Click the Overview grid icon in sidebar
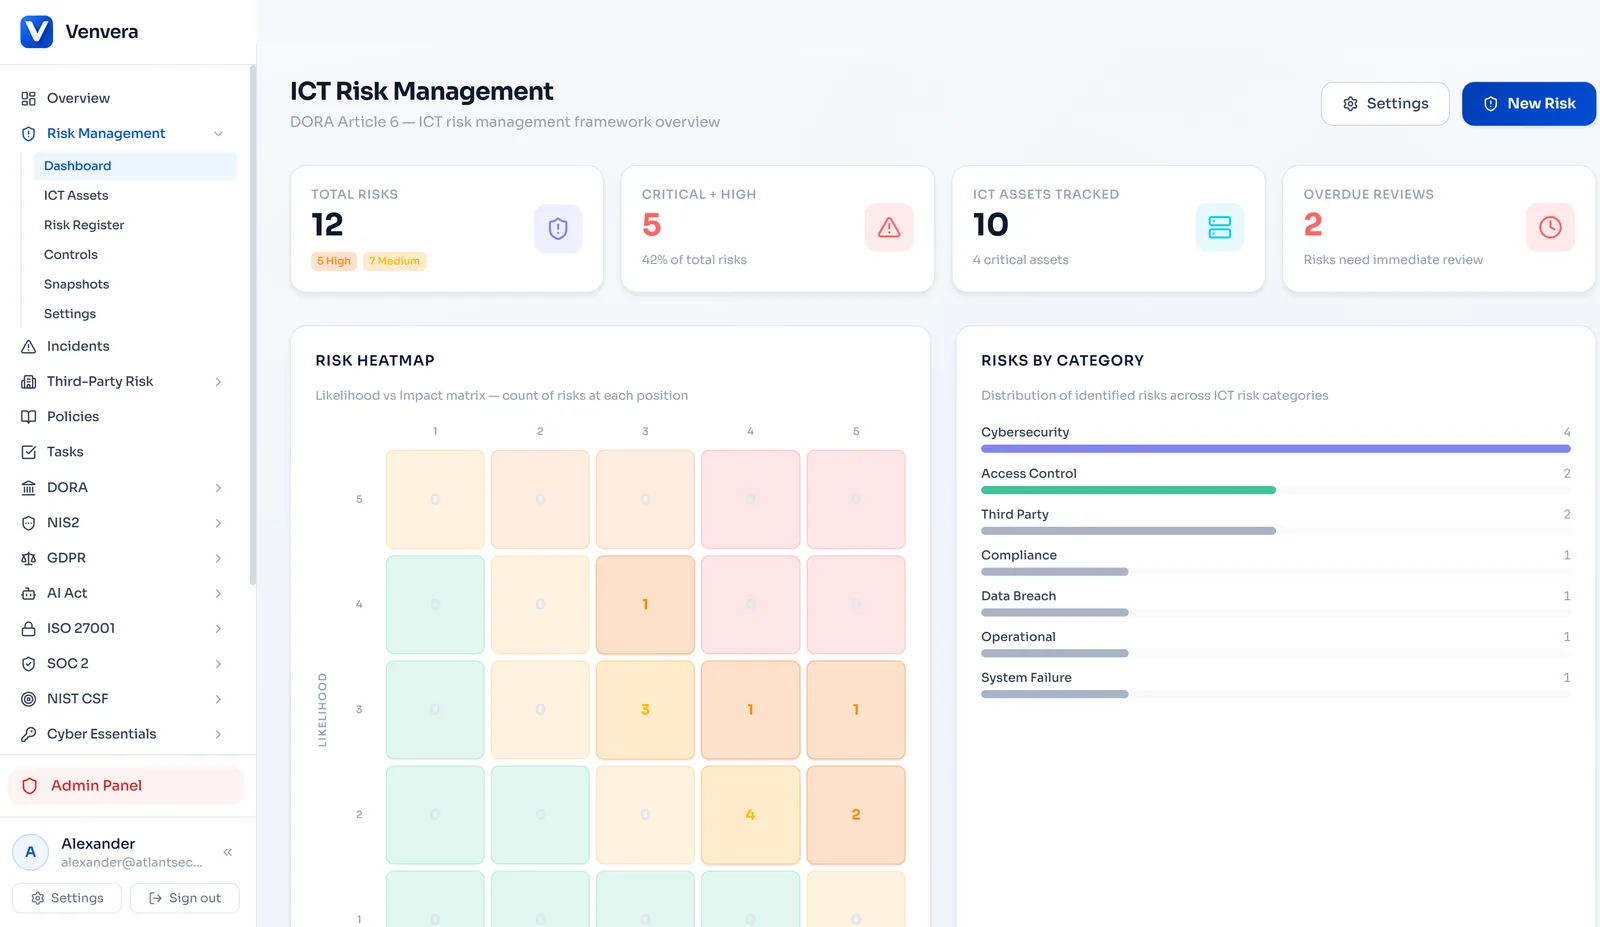Image resolution: width=1600 pixels, height=927 pixels. tap(29, 98)
